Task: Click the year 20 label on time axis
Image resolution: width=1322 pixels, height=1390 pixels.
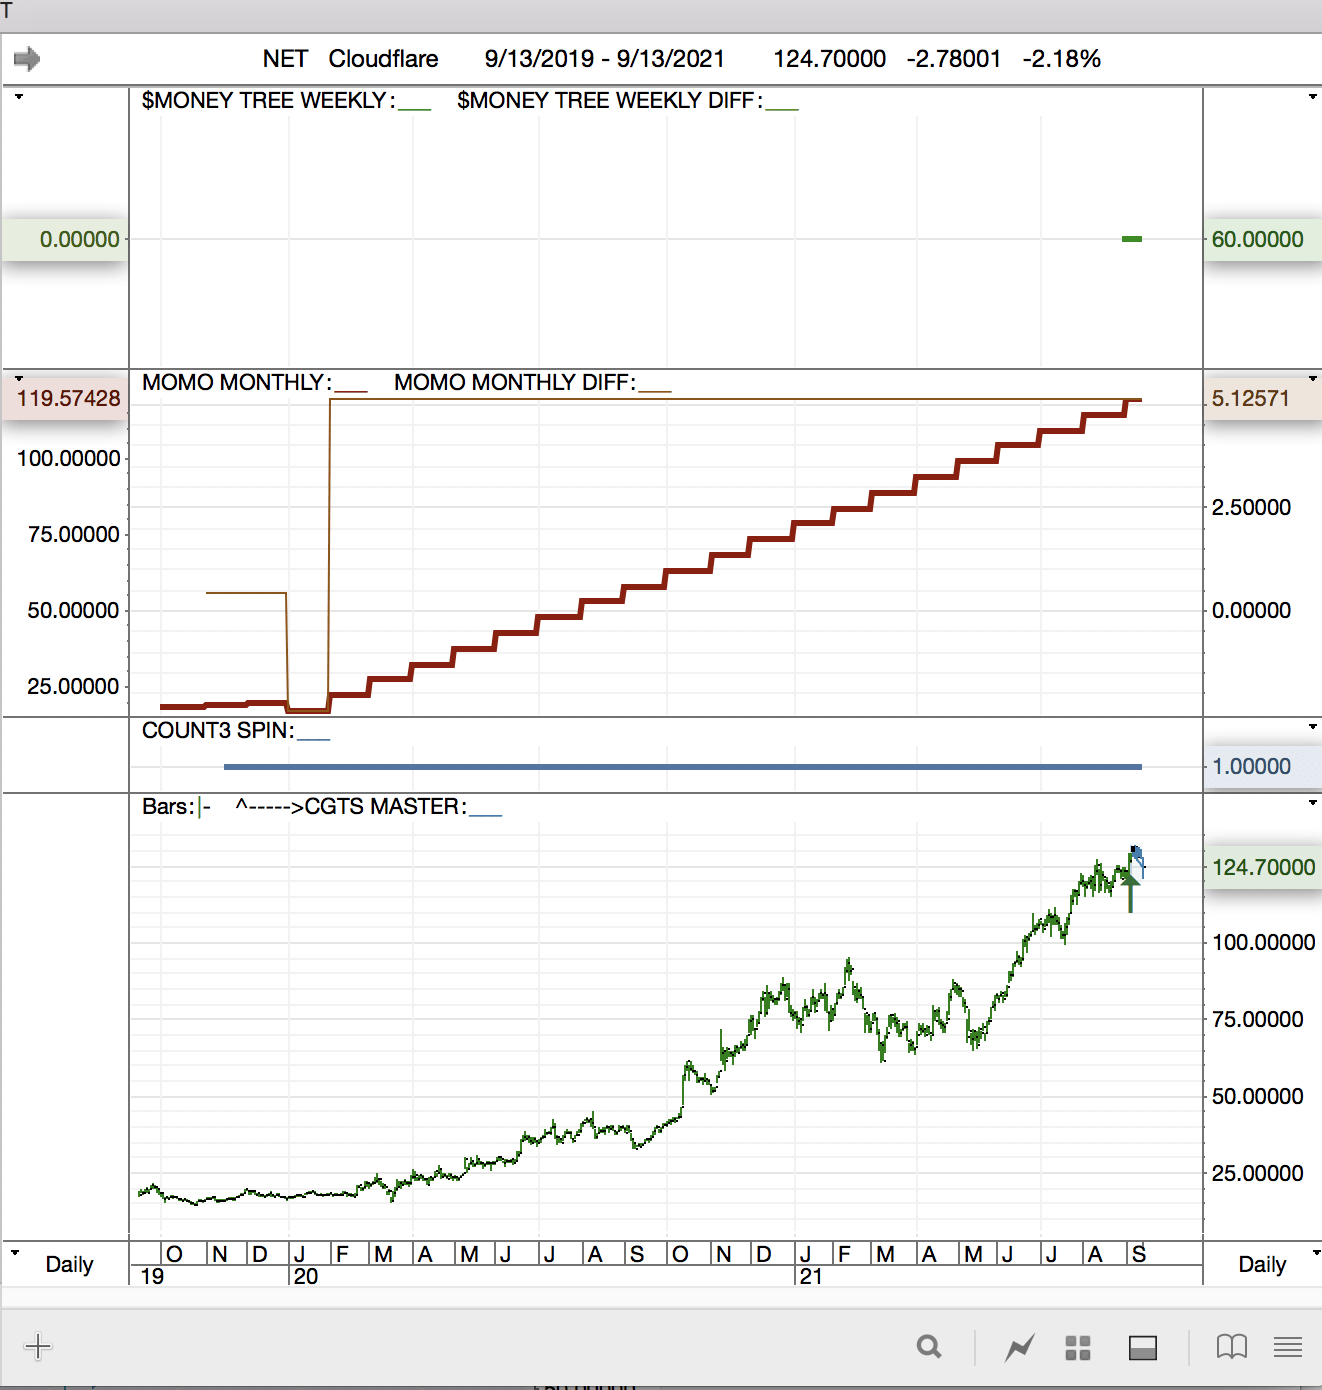Action: 306,1276
